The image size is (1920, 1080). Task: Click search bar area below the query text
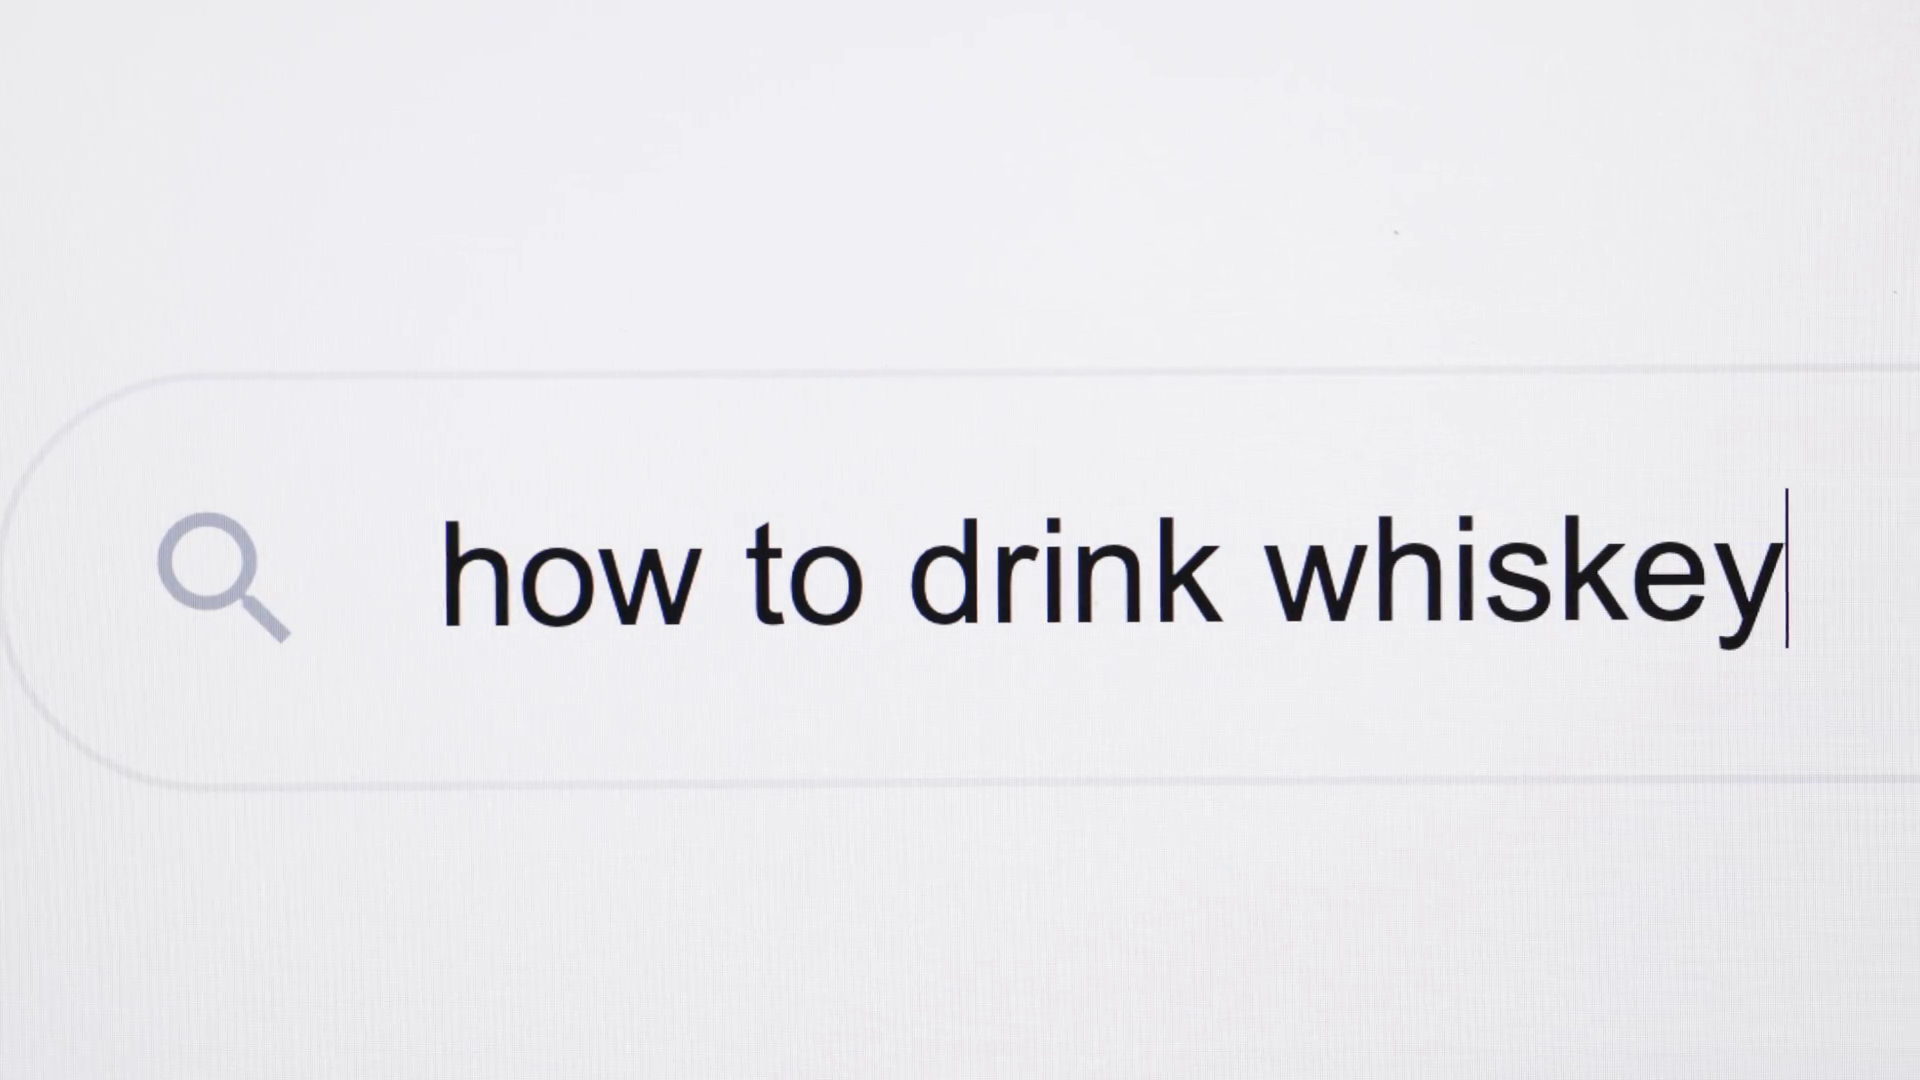(x=1000, y=715)
